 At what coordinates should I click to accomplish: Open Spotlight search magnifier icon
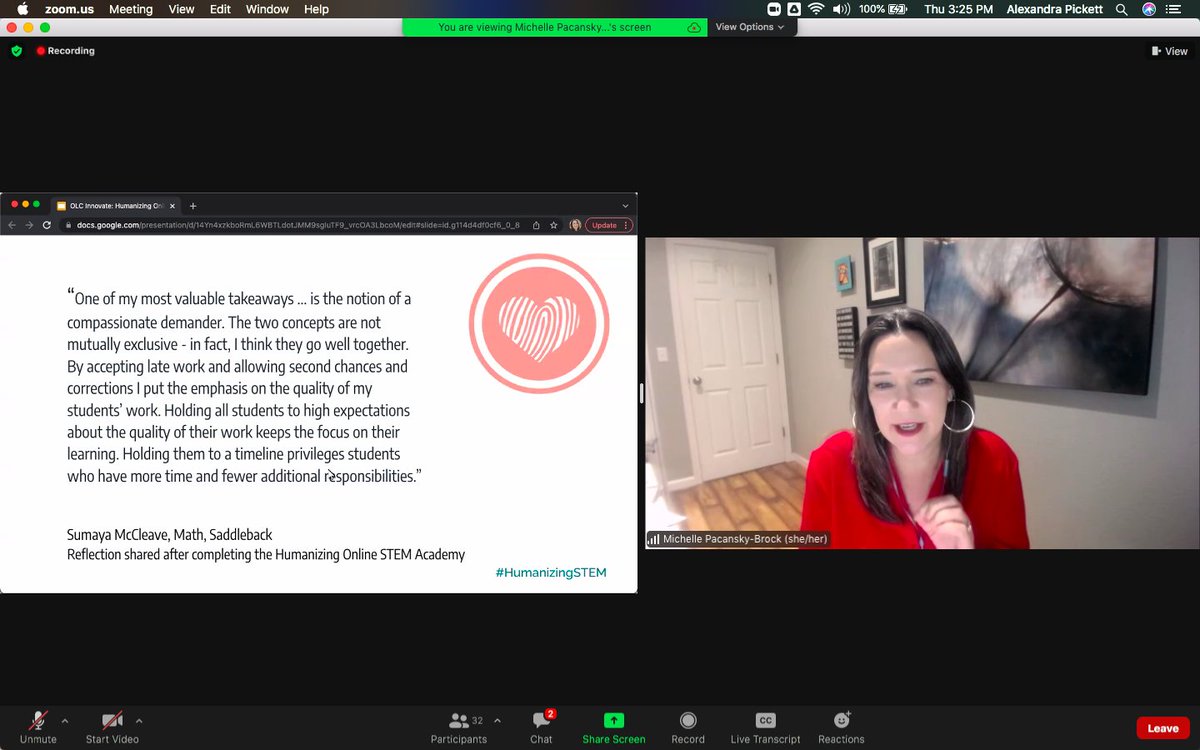(x=1122, y=9)
